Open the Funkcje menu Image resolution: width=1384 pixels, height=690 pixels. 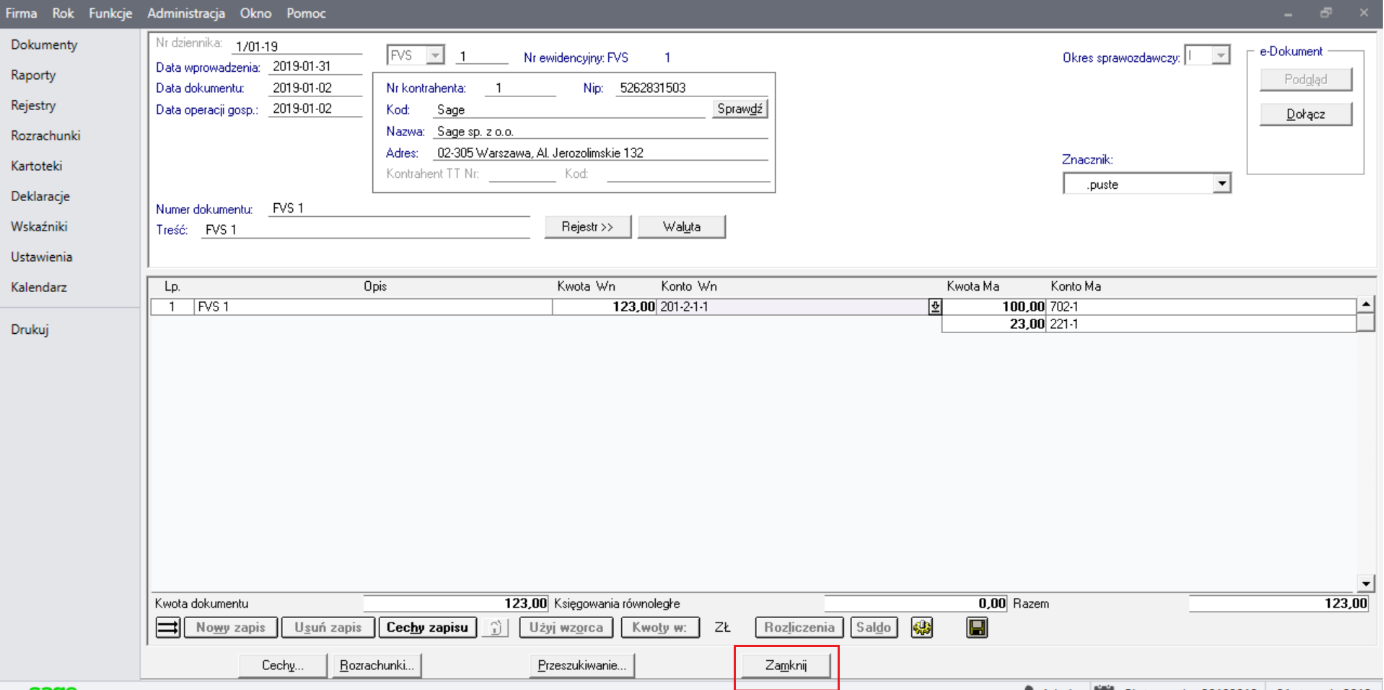(x=110, y=13)
